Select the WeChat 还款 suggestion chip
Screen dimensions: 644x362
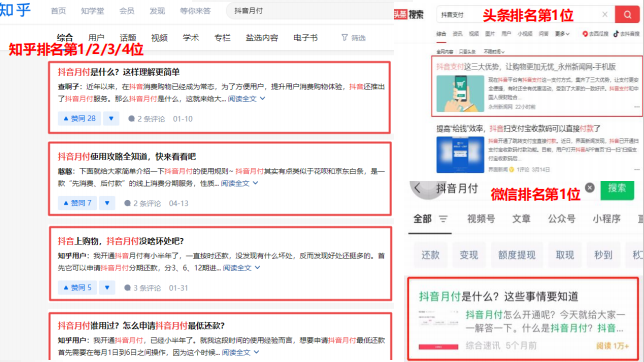pyautogui.click(x=430, y=255)
